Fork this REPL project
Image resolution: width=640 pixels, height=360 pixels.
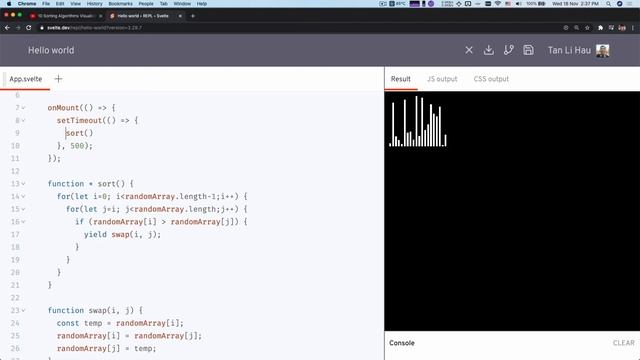click(x=509, y=50)
